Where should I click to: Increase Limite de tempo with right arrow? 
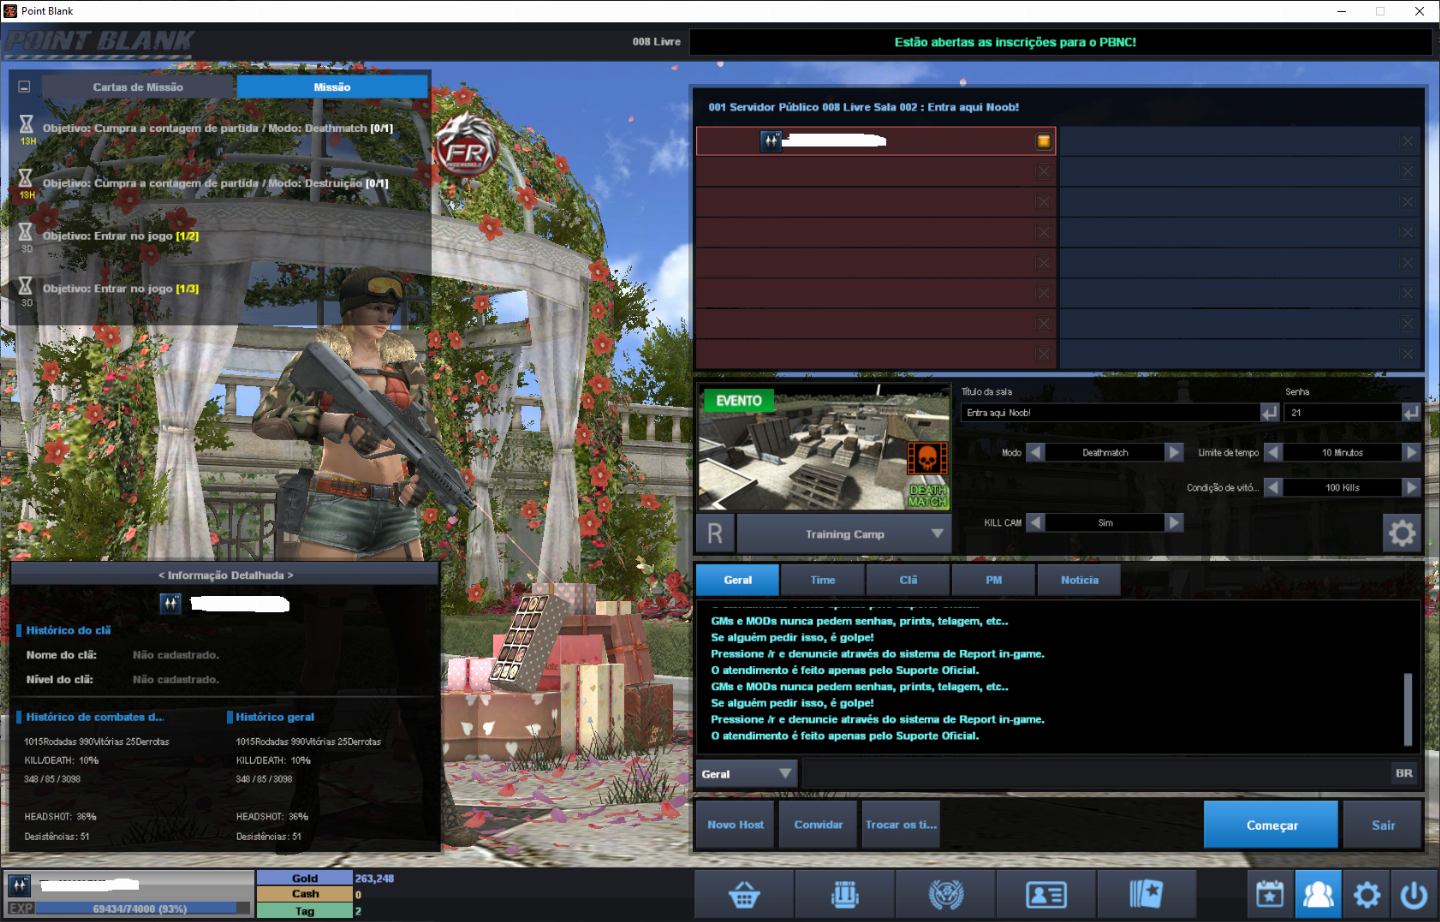pyautogui.click(x=1412, y=452)
